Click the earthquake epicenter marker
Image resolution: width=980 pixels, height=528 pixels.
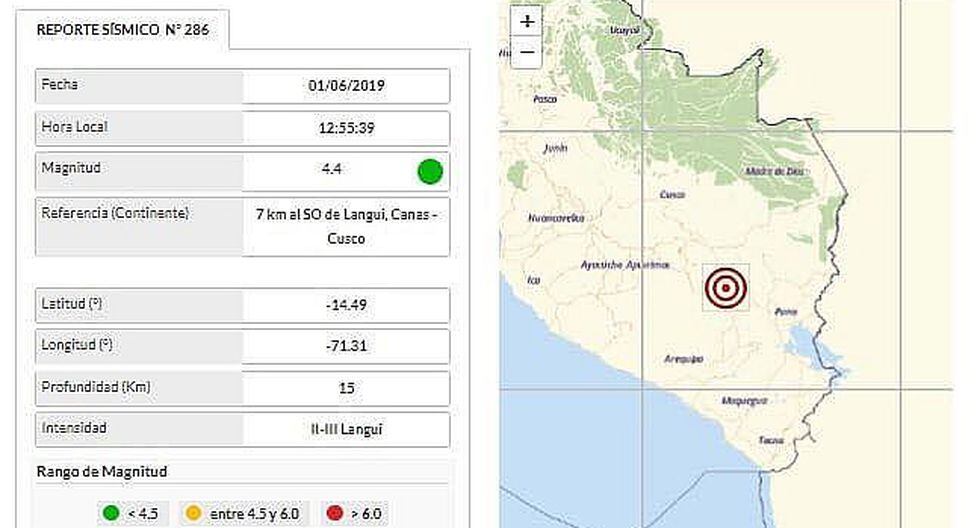pos(725,288)
